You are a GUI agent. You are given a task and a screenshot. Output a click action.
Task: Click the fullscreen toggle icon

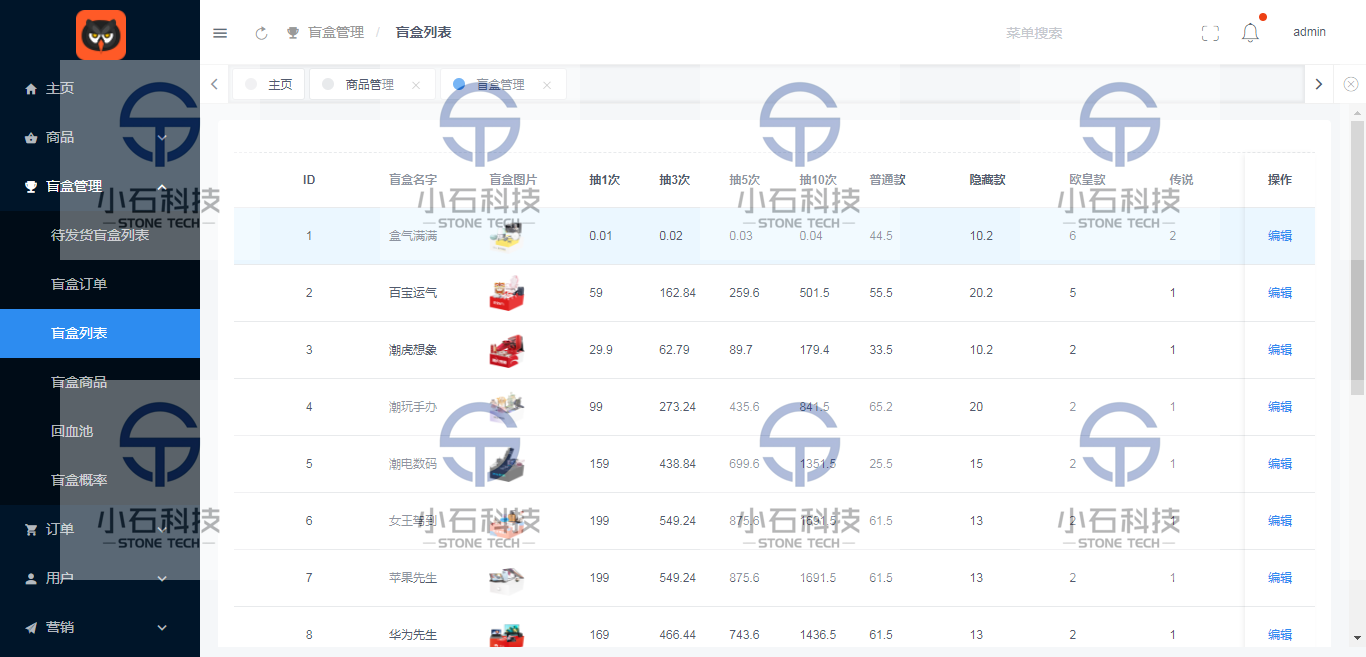1210,33
